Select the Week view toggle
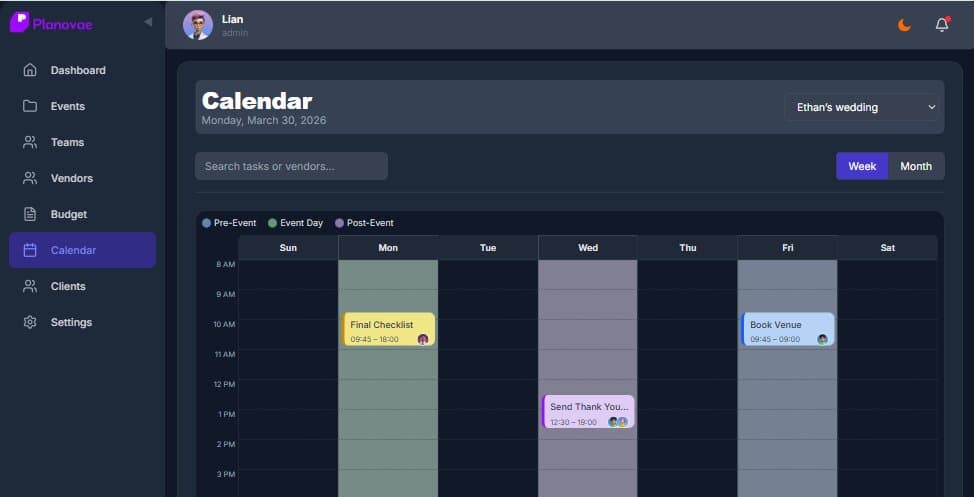Viewport: 974px width, 497px height. pyautogui.click(x=862, y=166)
